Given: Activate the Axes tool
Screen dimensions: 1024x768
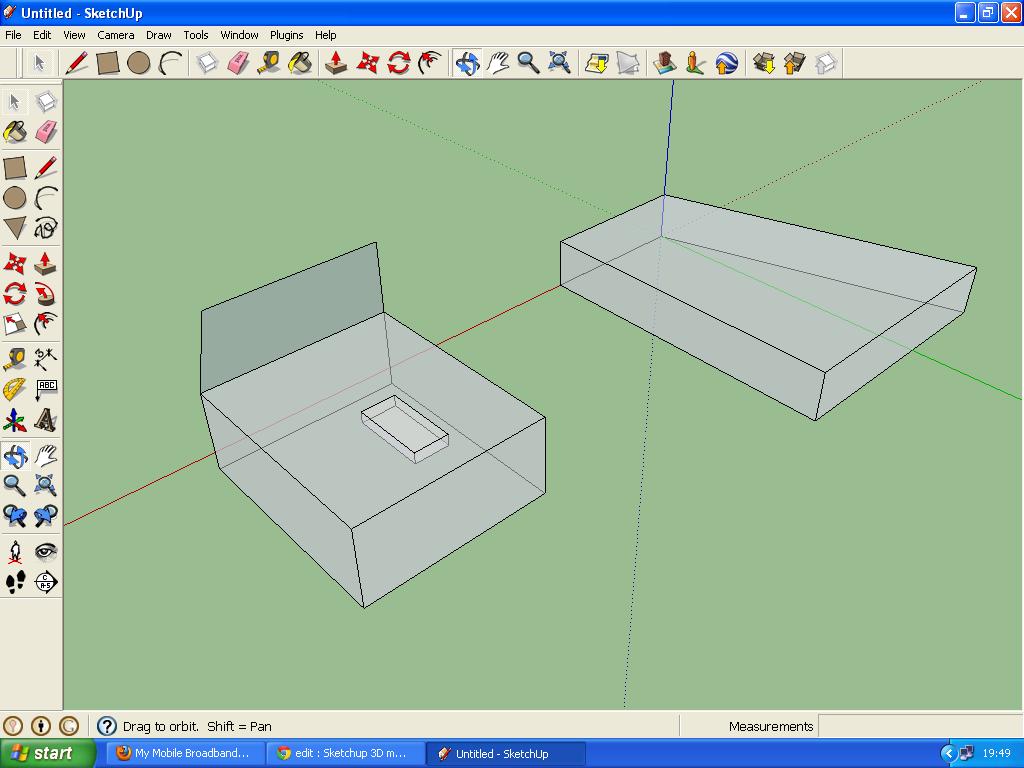Looking at the screenshot, I should point(15,420).
